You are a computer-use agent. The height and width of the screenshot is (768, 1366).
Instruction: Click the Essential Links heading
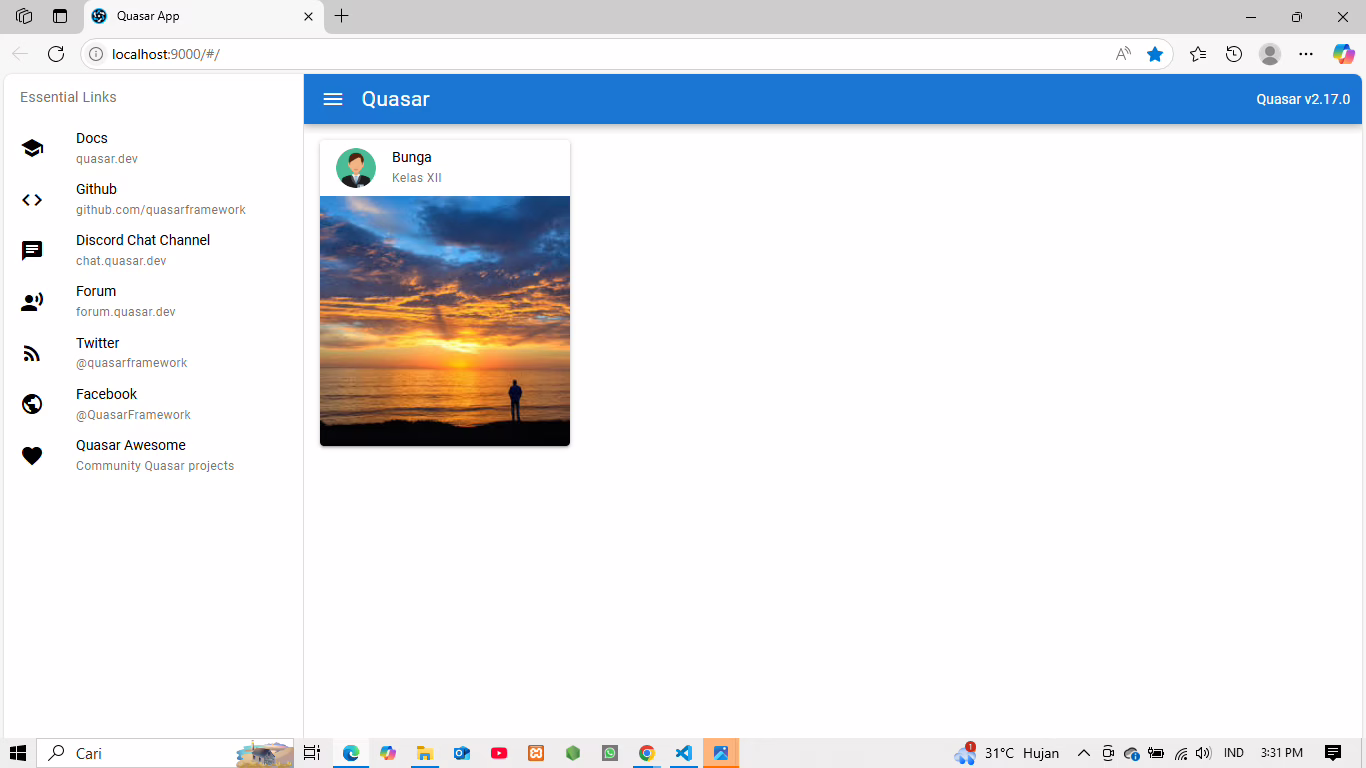(68, 97)
